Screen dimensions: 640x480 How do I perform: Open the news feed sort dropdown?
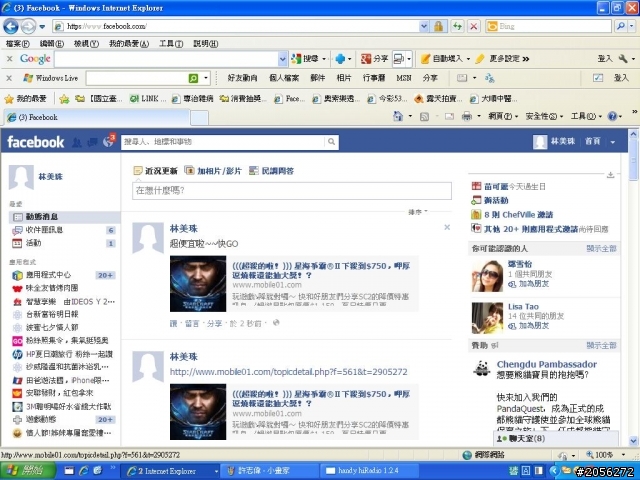click(x=418, y=212)
